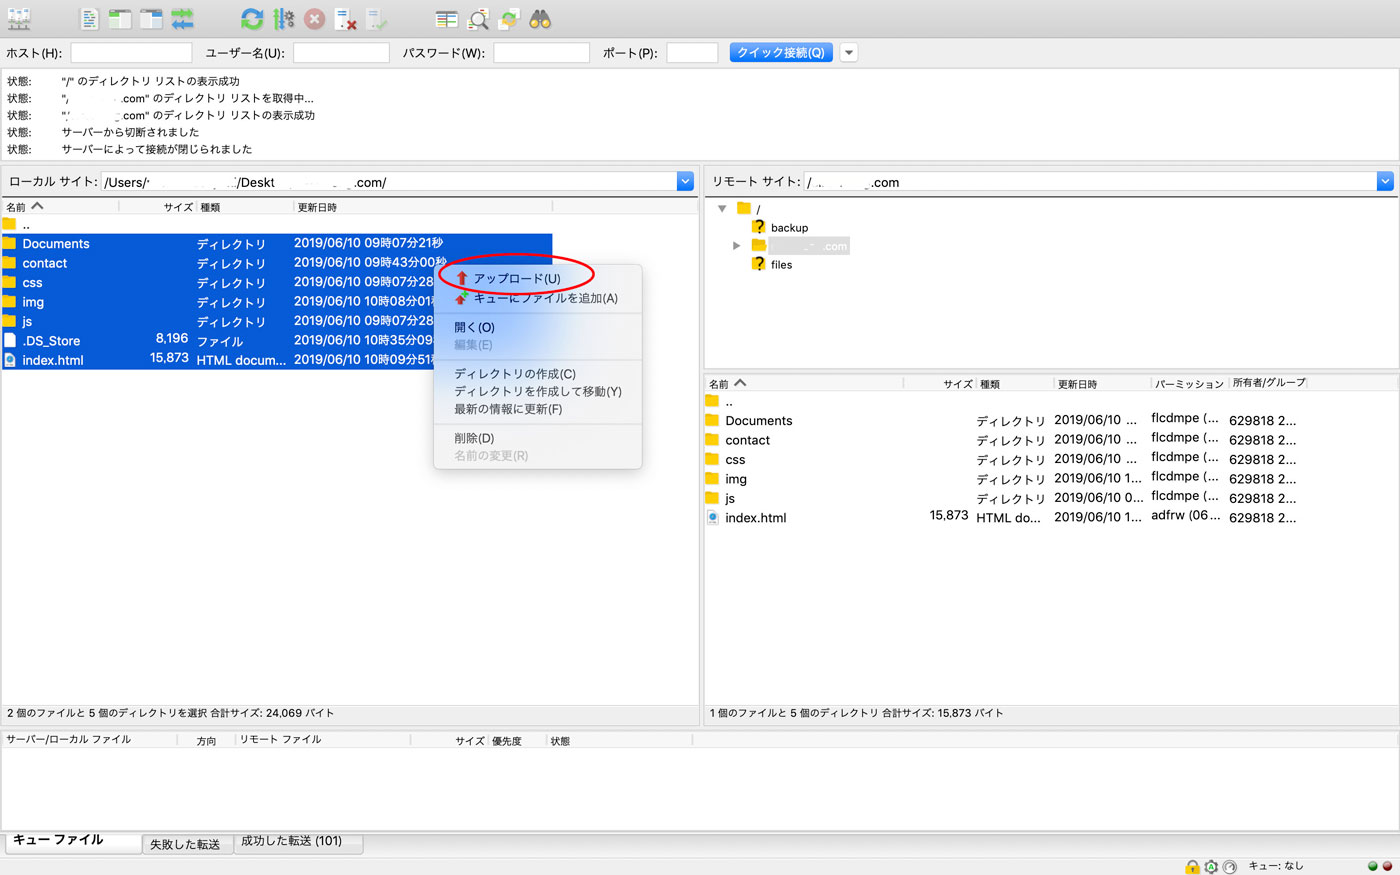Image resolution: width=1400 pixels, height=875 pixels.
Task: Click the green Refresh file lists icon
Action: (252, 19)
